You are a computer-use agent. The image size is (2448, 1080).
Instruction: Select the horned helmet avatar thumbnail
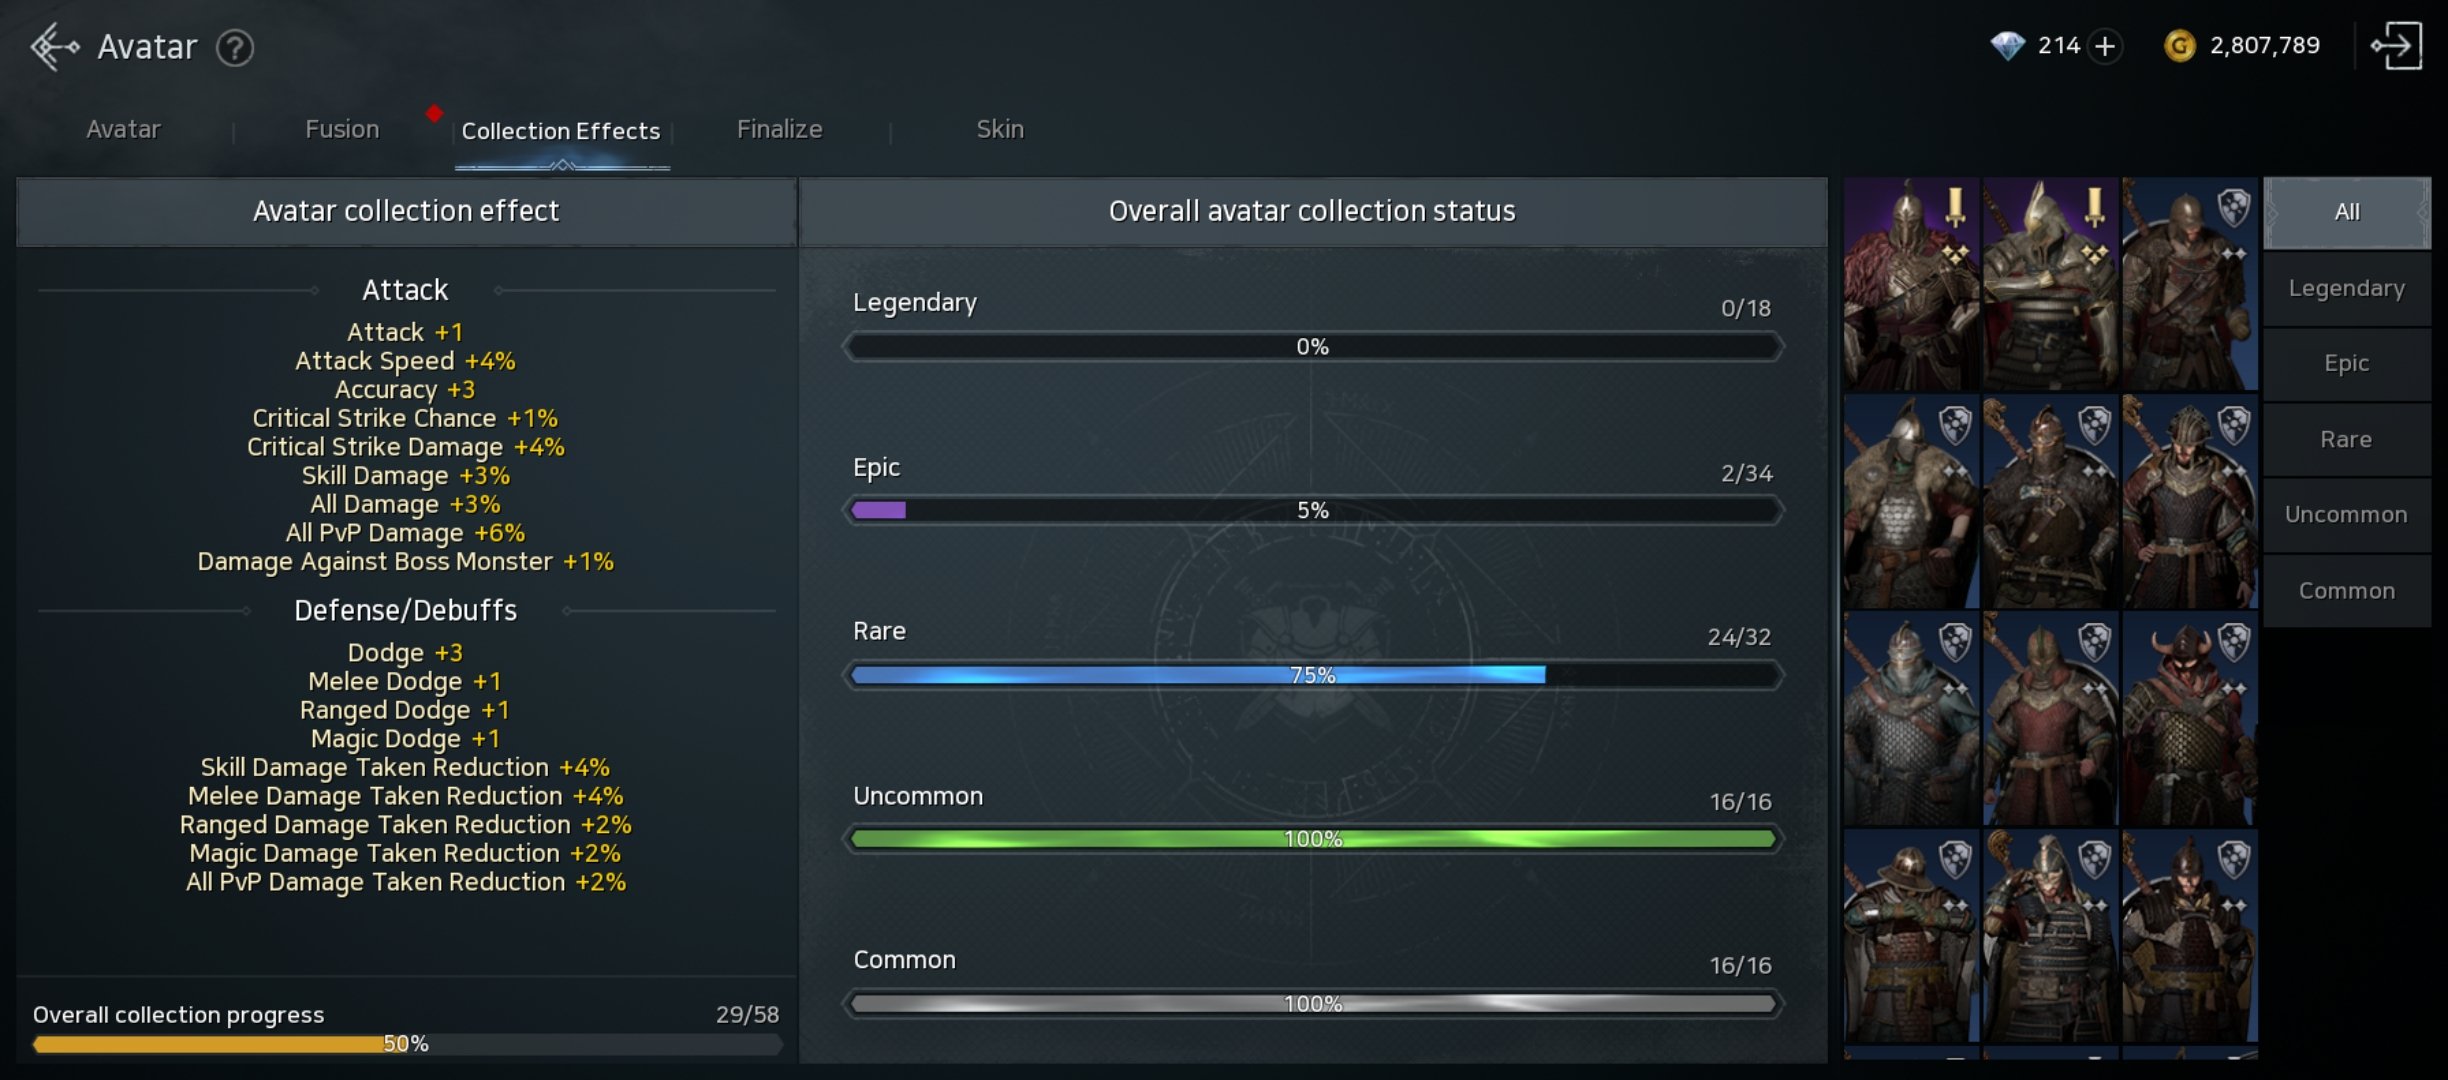tap(2189, 718)
